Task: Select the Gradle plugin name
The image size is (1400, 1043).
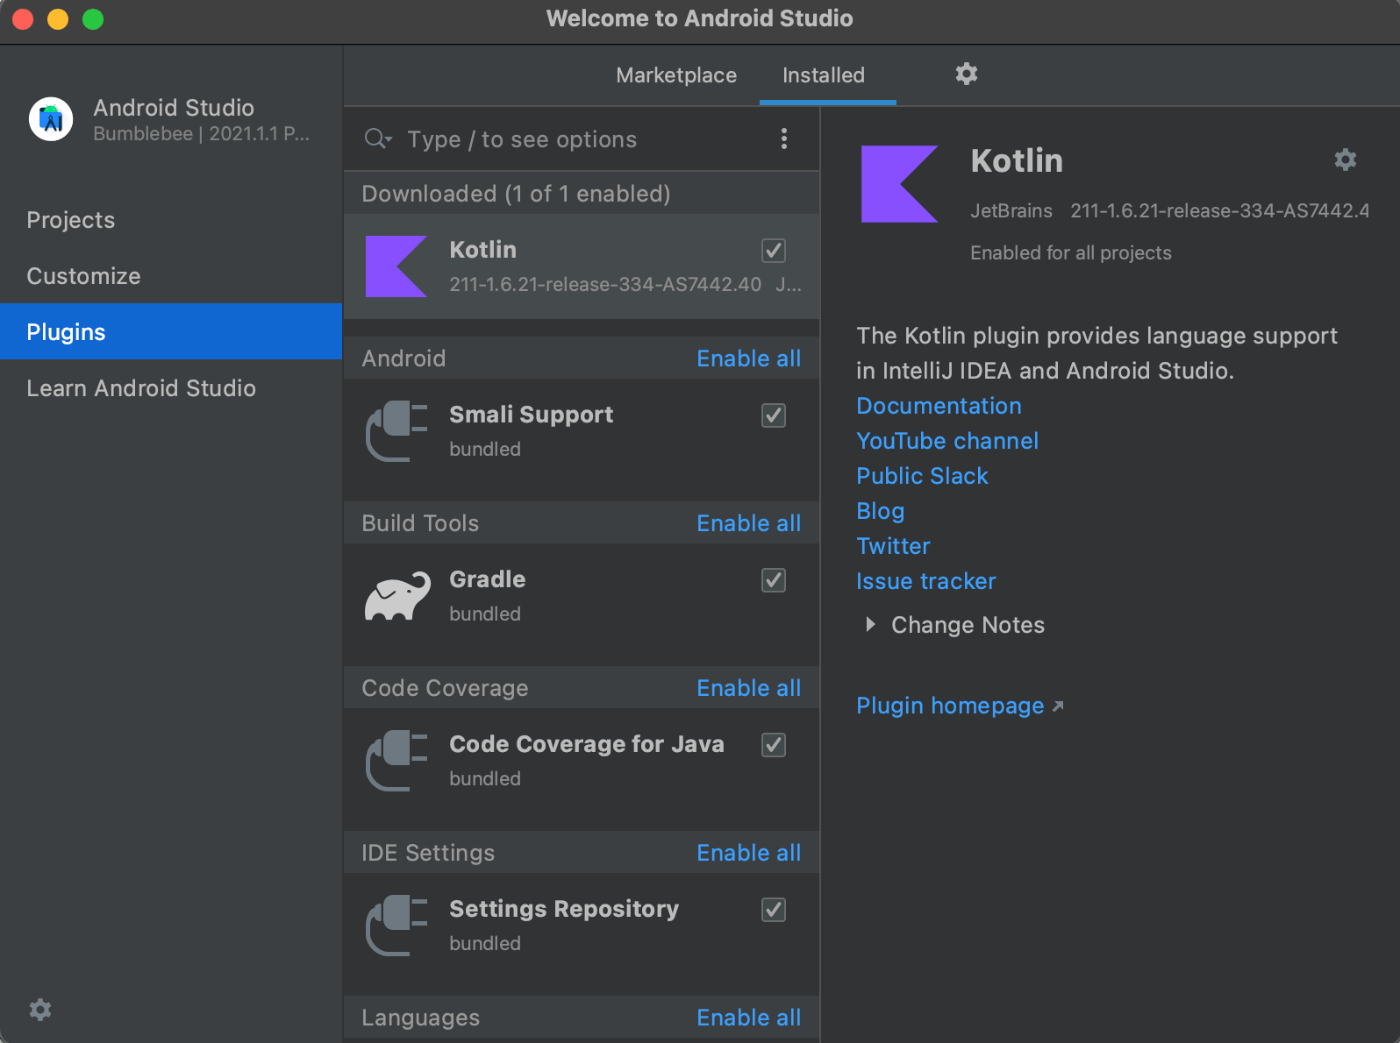Action: (487, 580)
